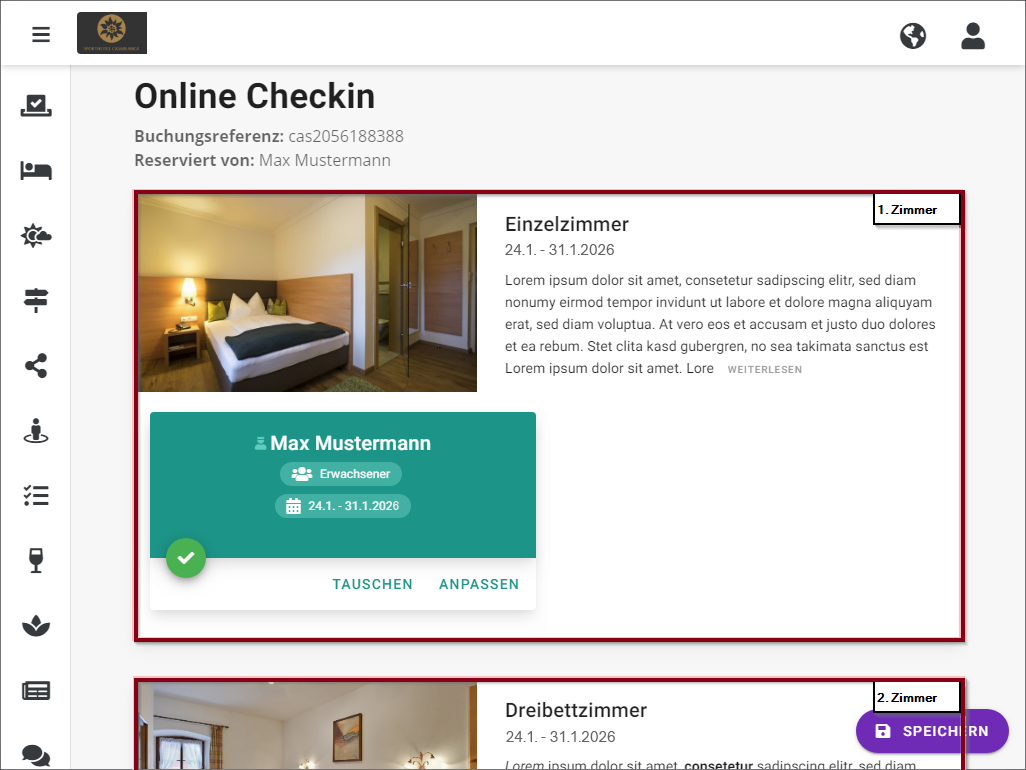
Task: Click the 24.1. - 31.1.2026 date chip
Action: (x=343, y=505)
